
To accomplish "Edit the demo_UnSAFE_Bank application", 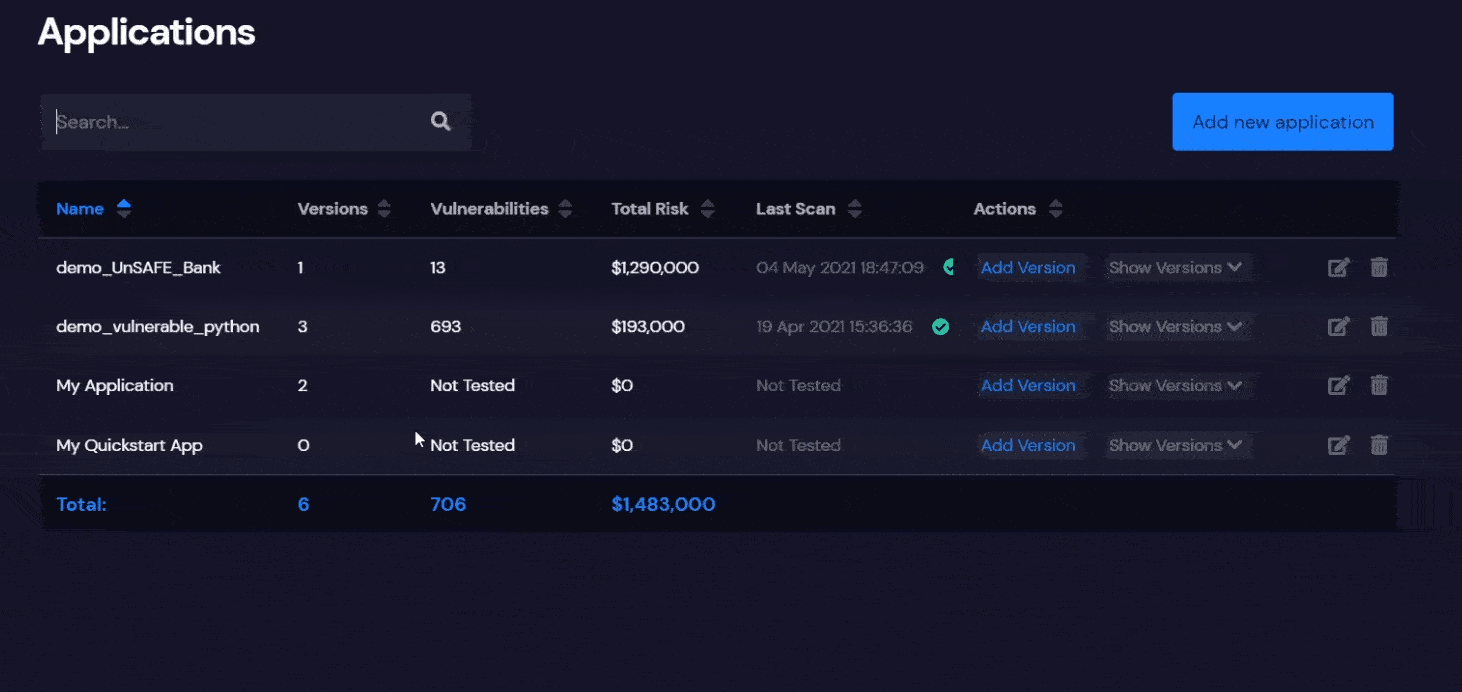I will (x=1338, y=268).
